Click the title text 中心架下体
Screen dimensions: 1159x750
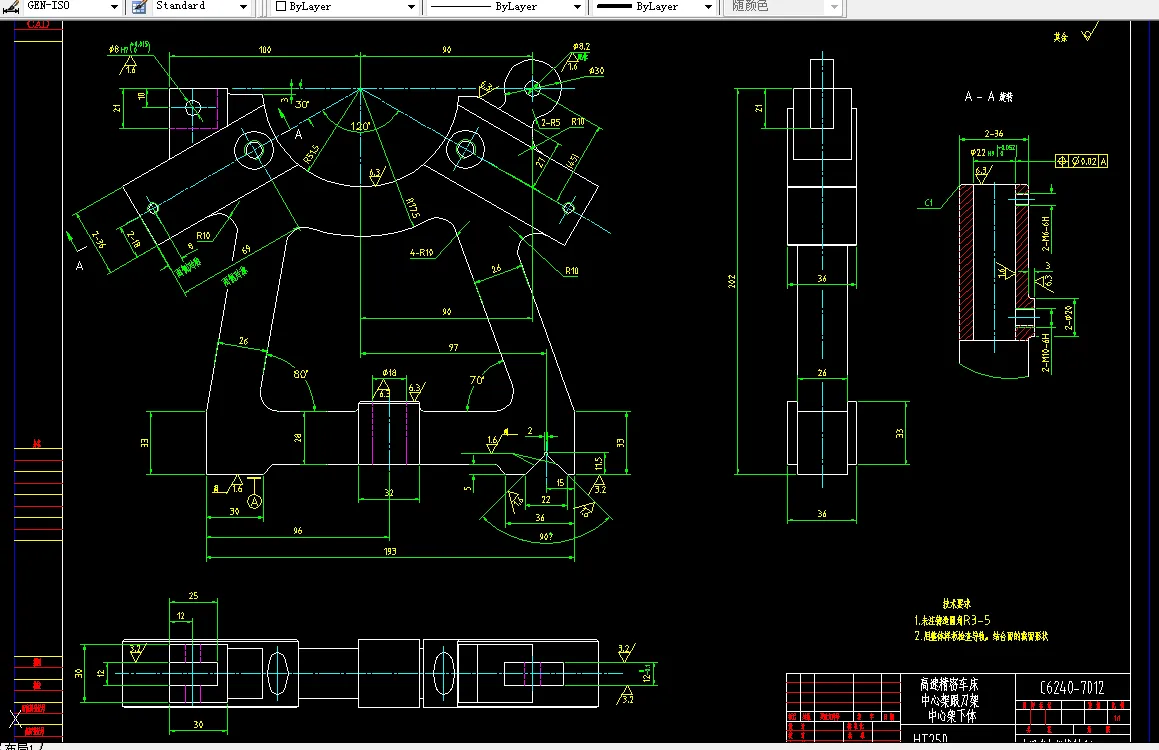[952, 716]
